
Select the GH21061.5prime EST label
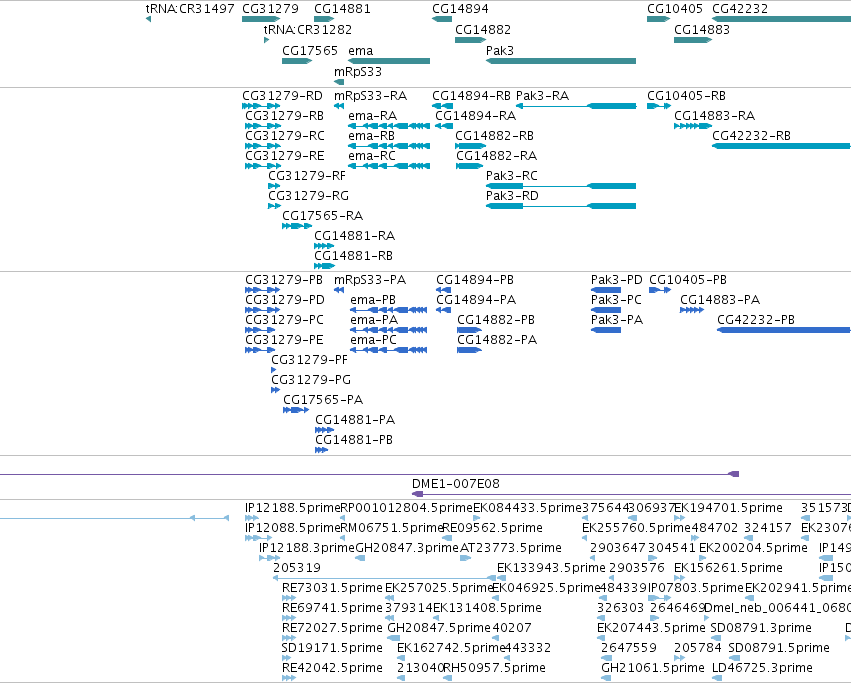click(x=652, y=668)
